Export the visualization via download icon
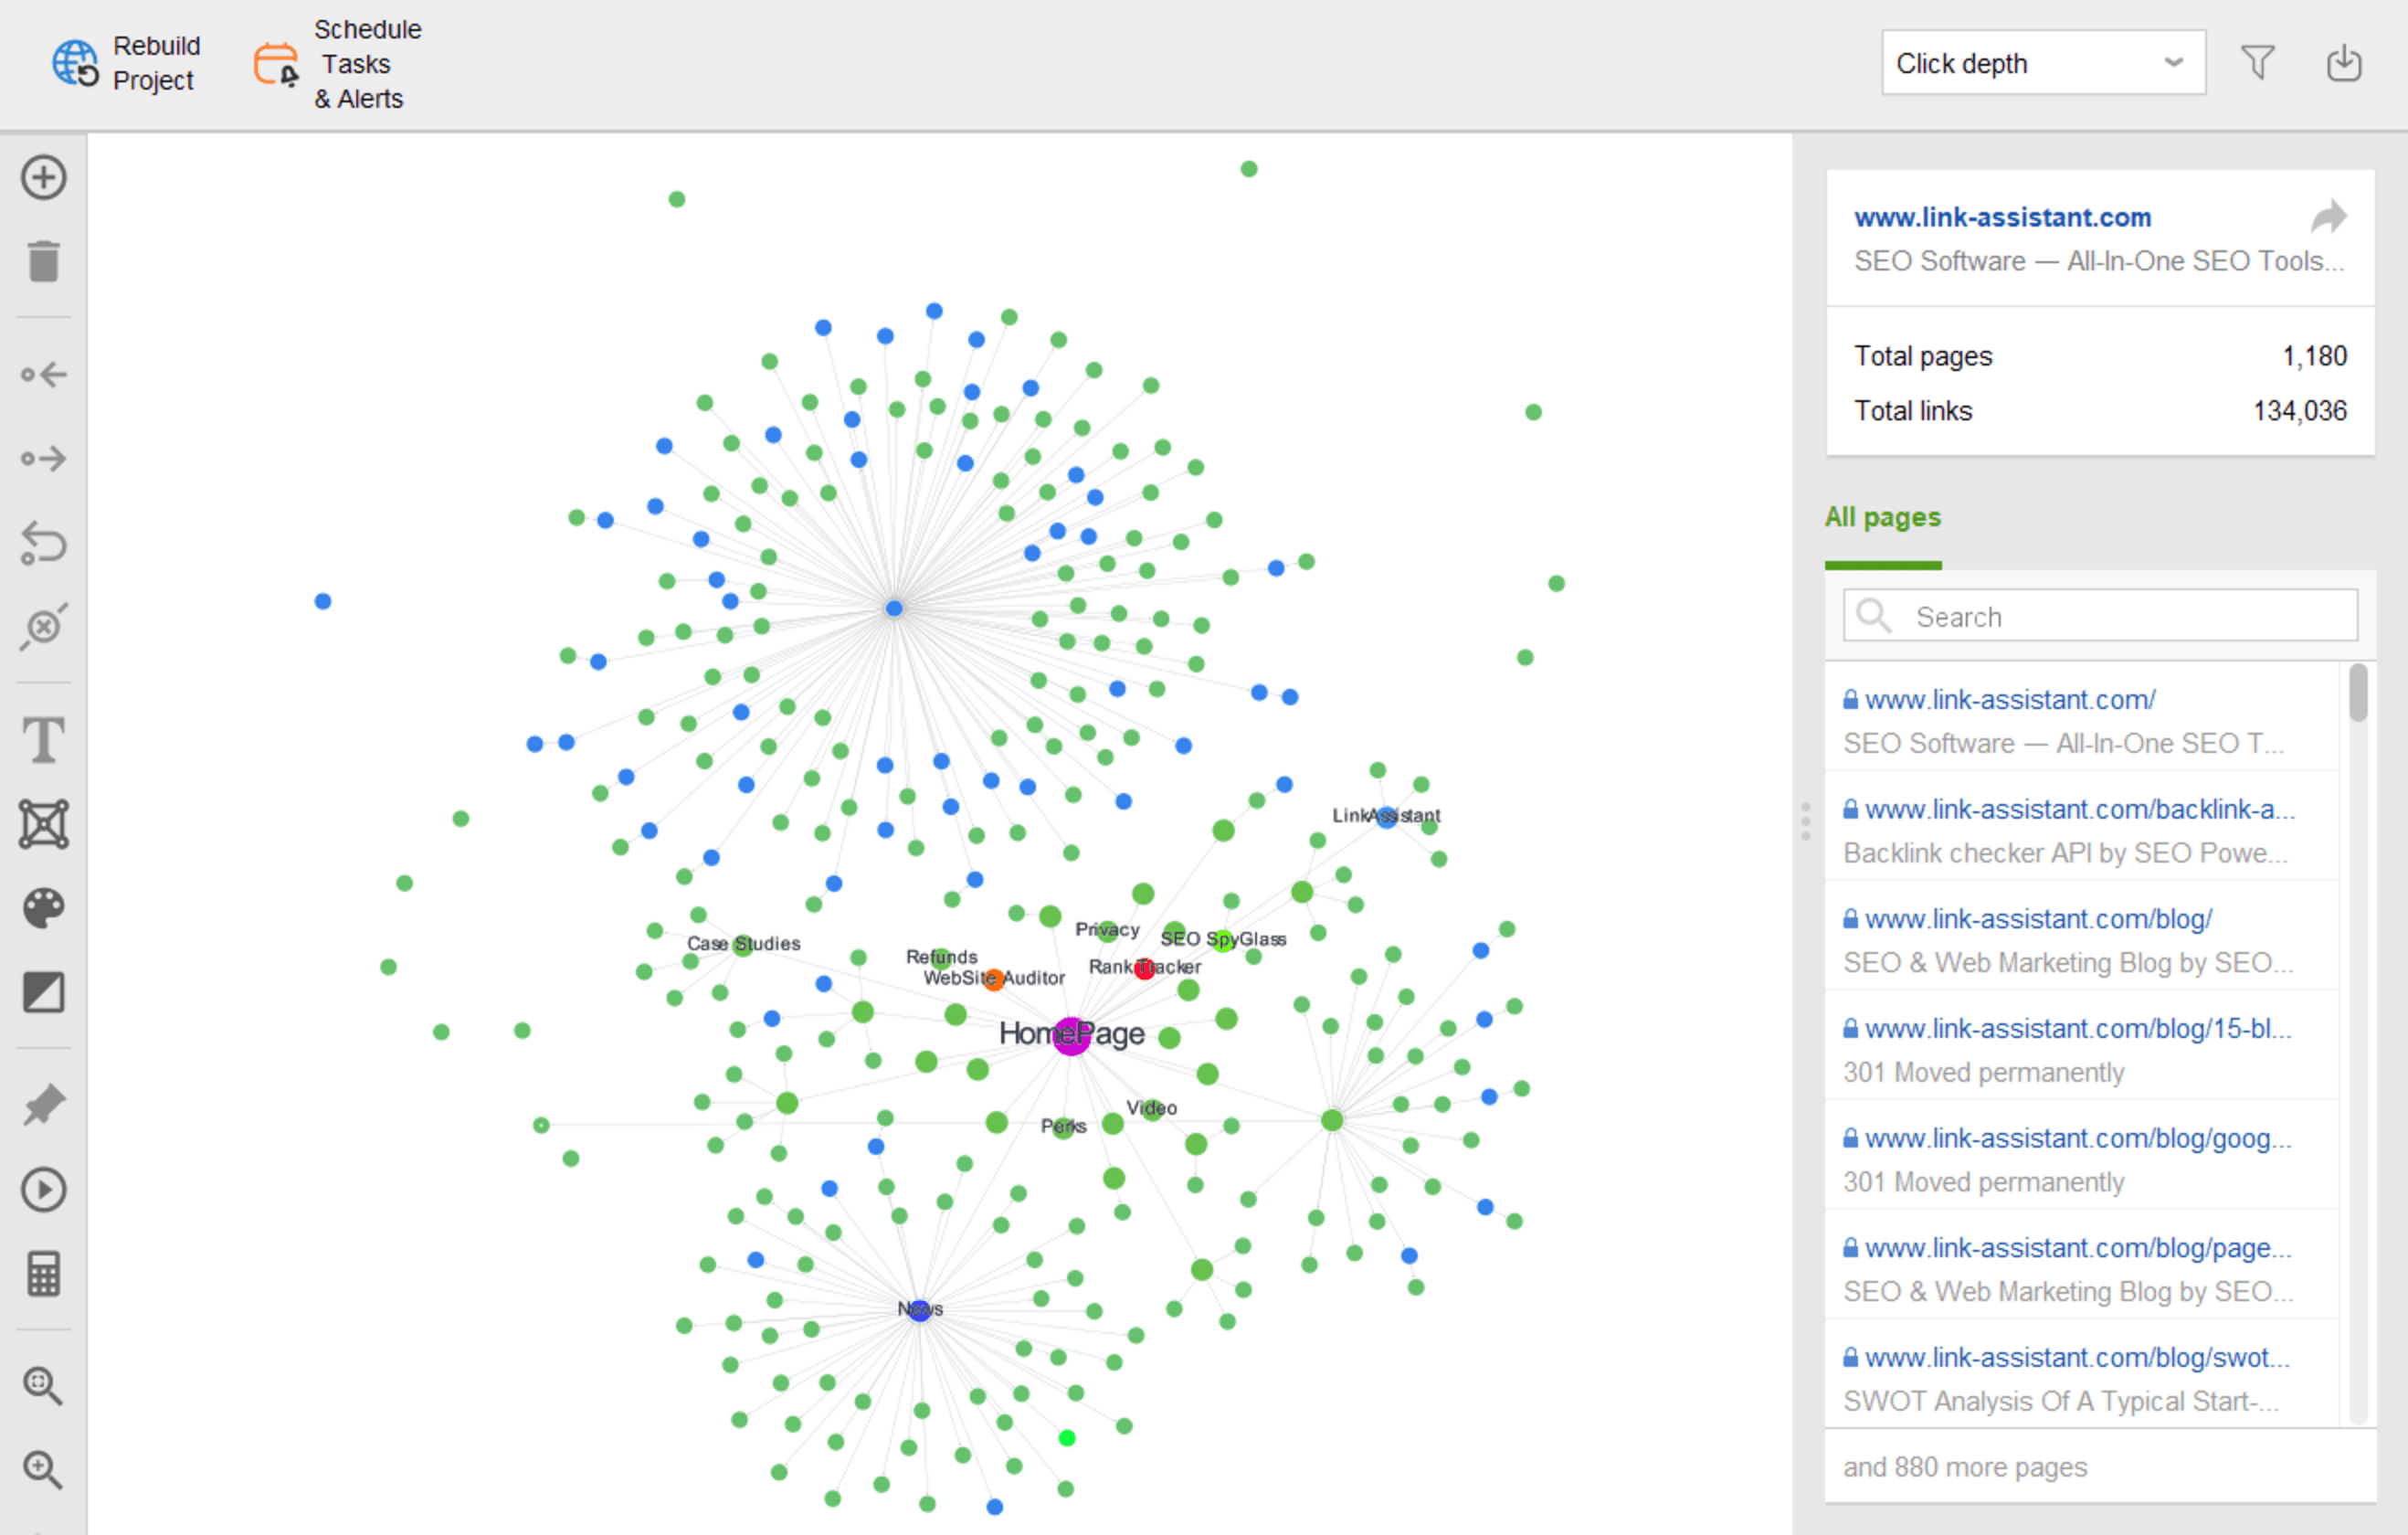Screen dimensions: 2408x1535 pyautogui.click(x=2344, y=62)
